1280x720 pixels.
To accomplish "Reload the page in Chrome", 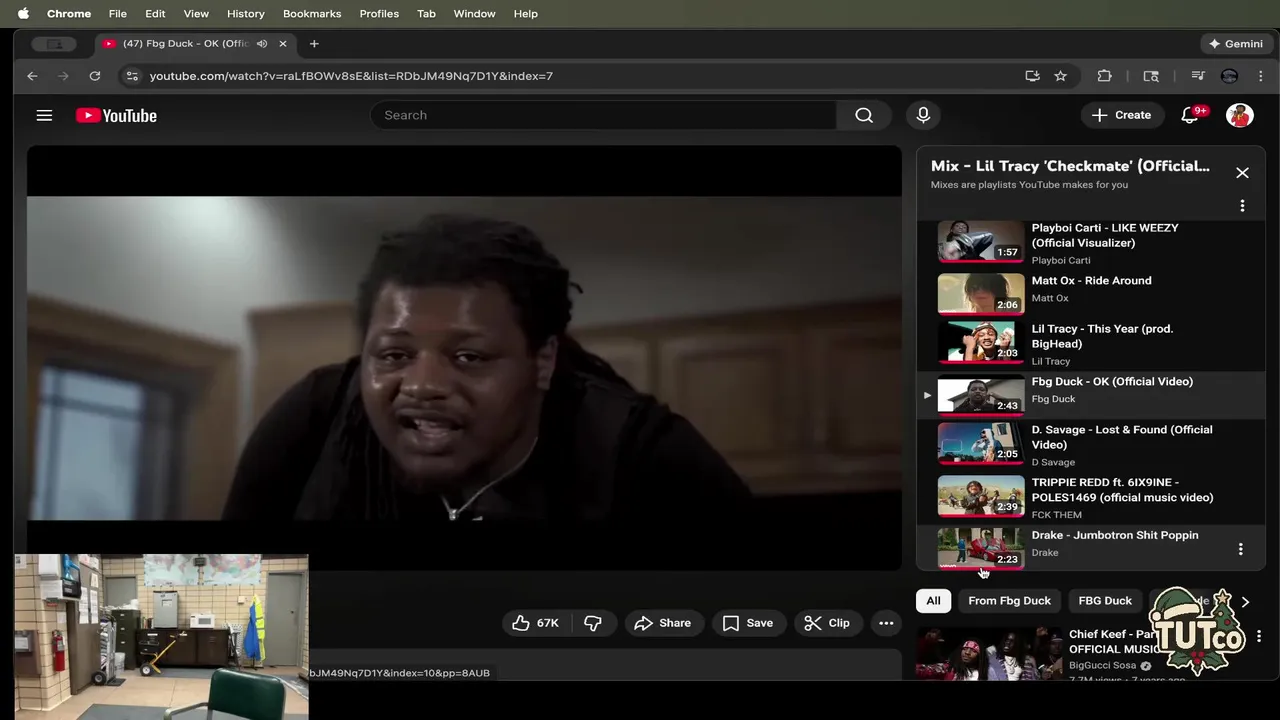I will (x=94, y=76).
